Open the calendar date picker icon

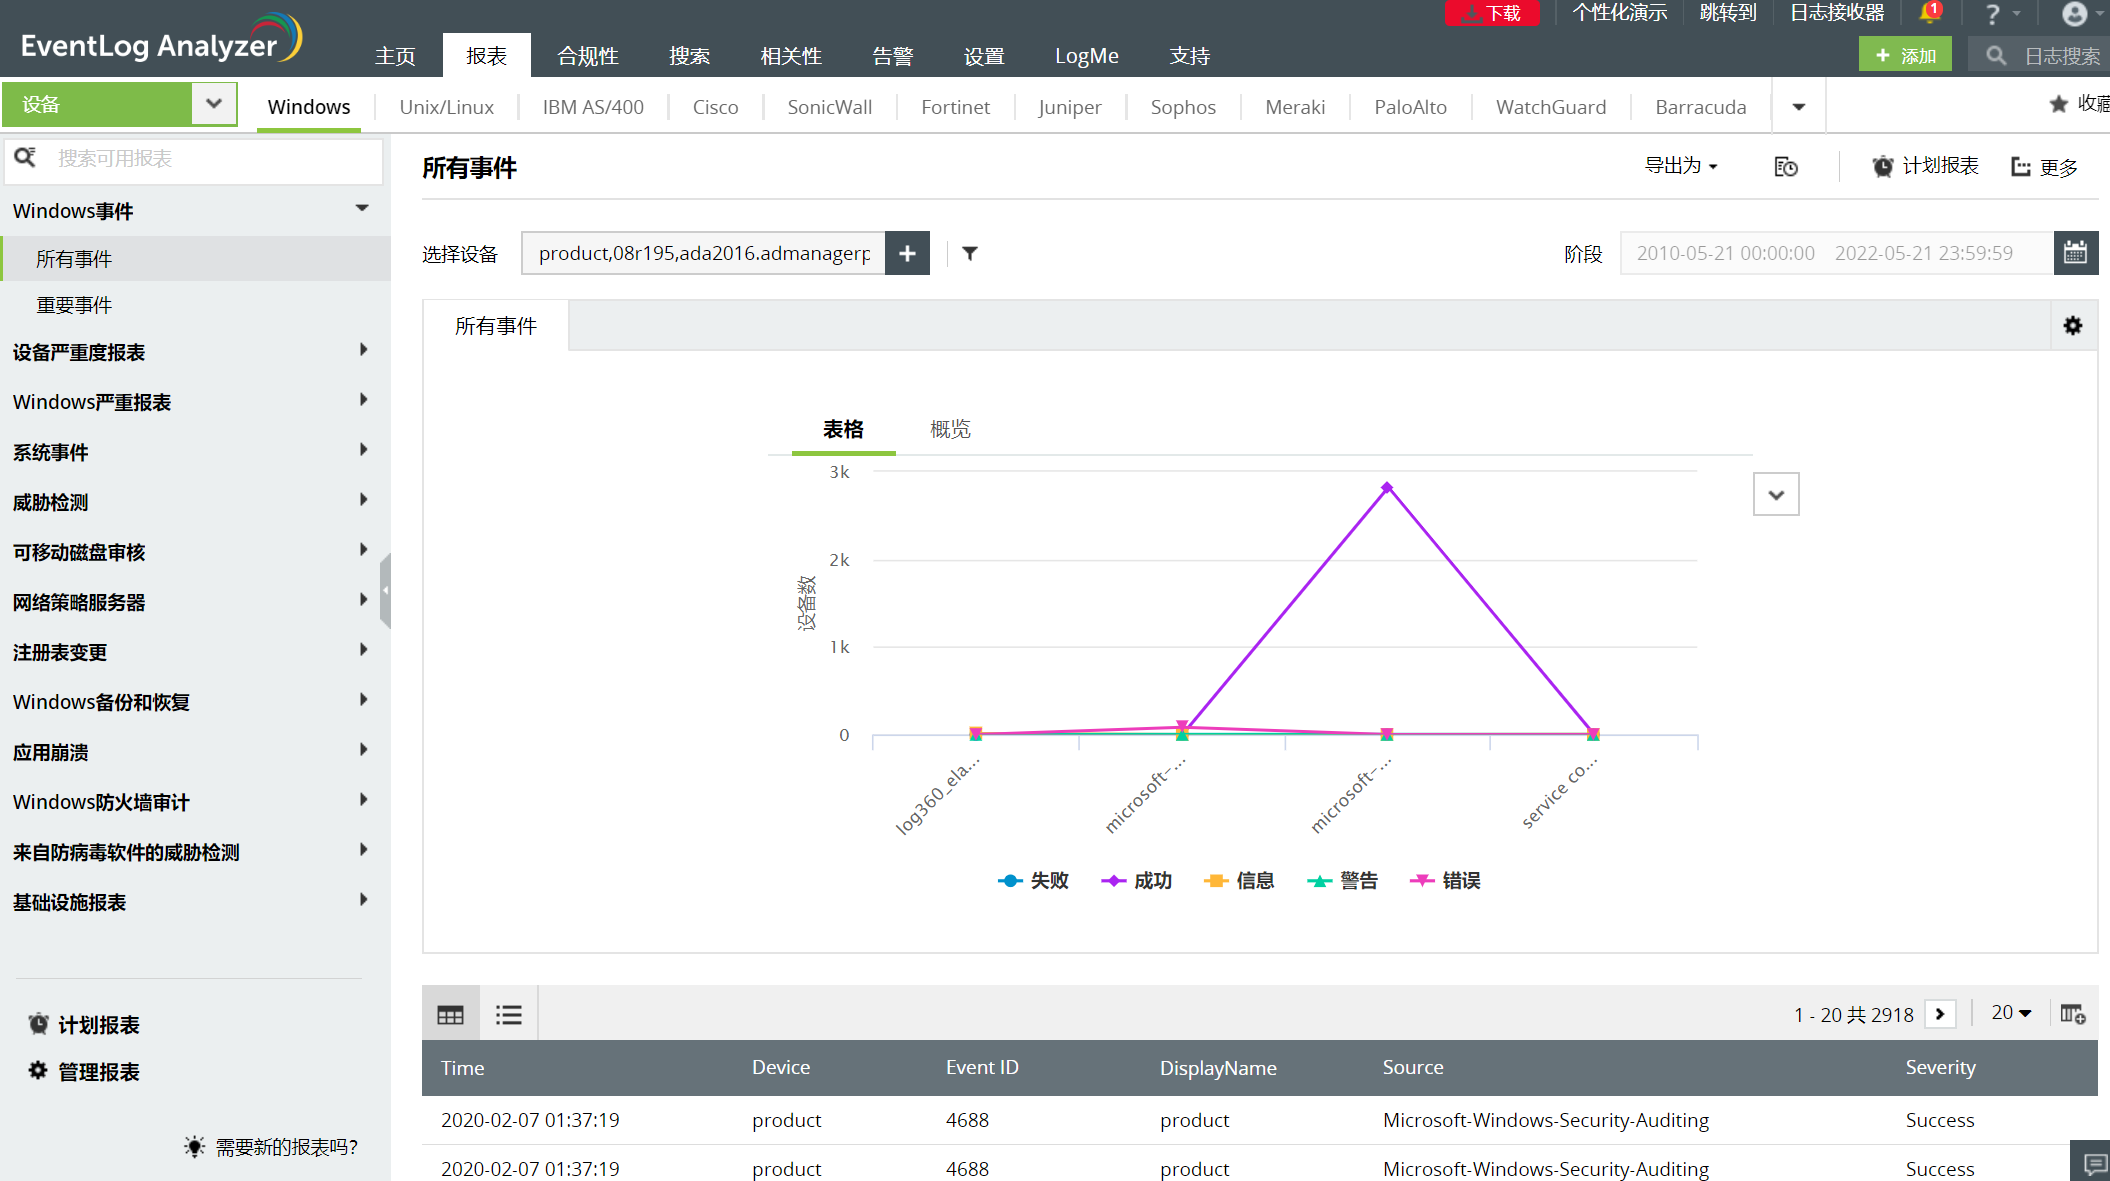click(x=2075, y=253)
